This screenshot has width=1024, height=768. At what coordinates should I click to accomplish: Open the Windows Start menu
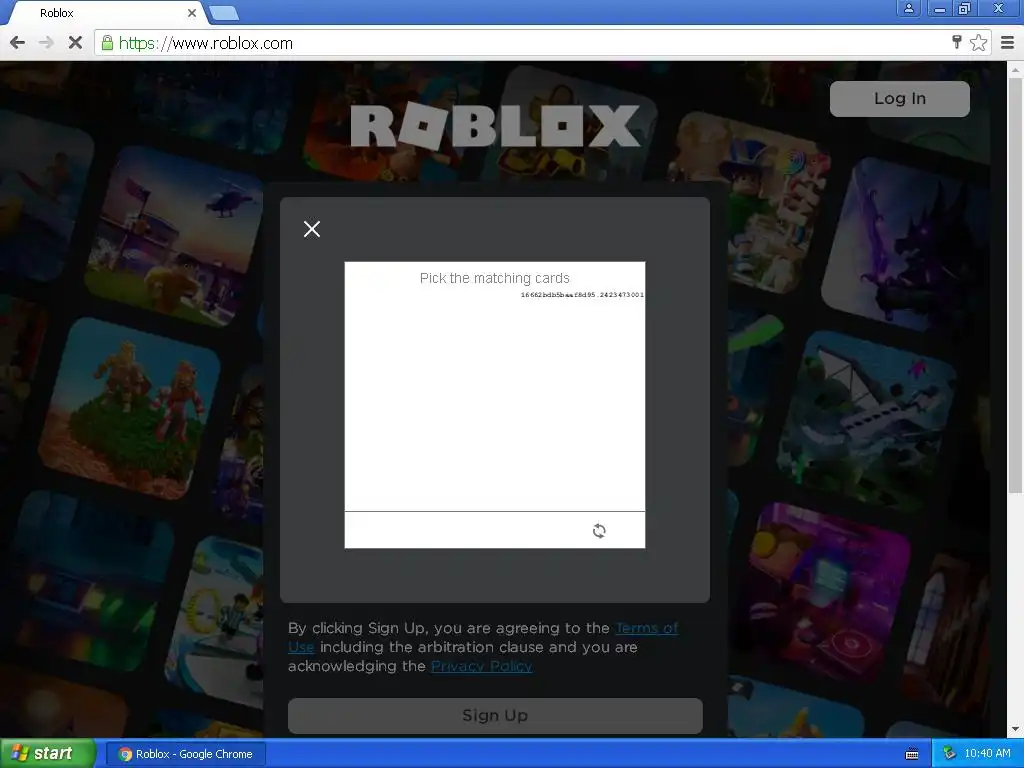click(48, 754)
